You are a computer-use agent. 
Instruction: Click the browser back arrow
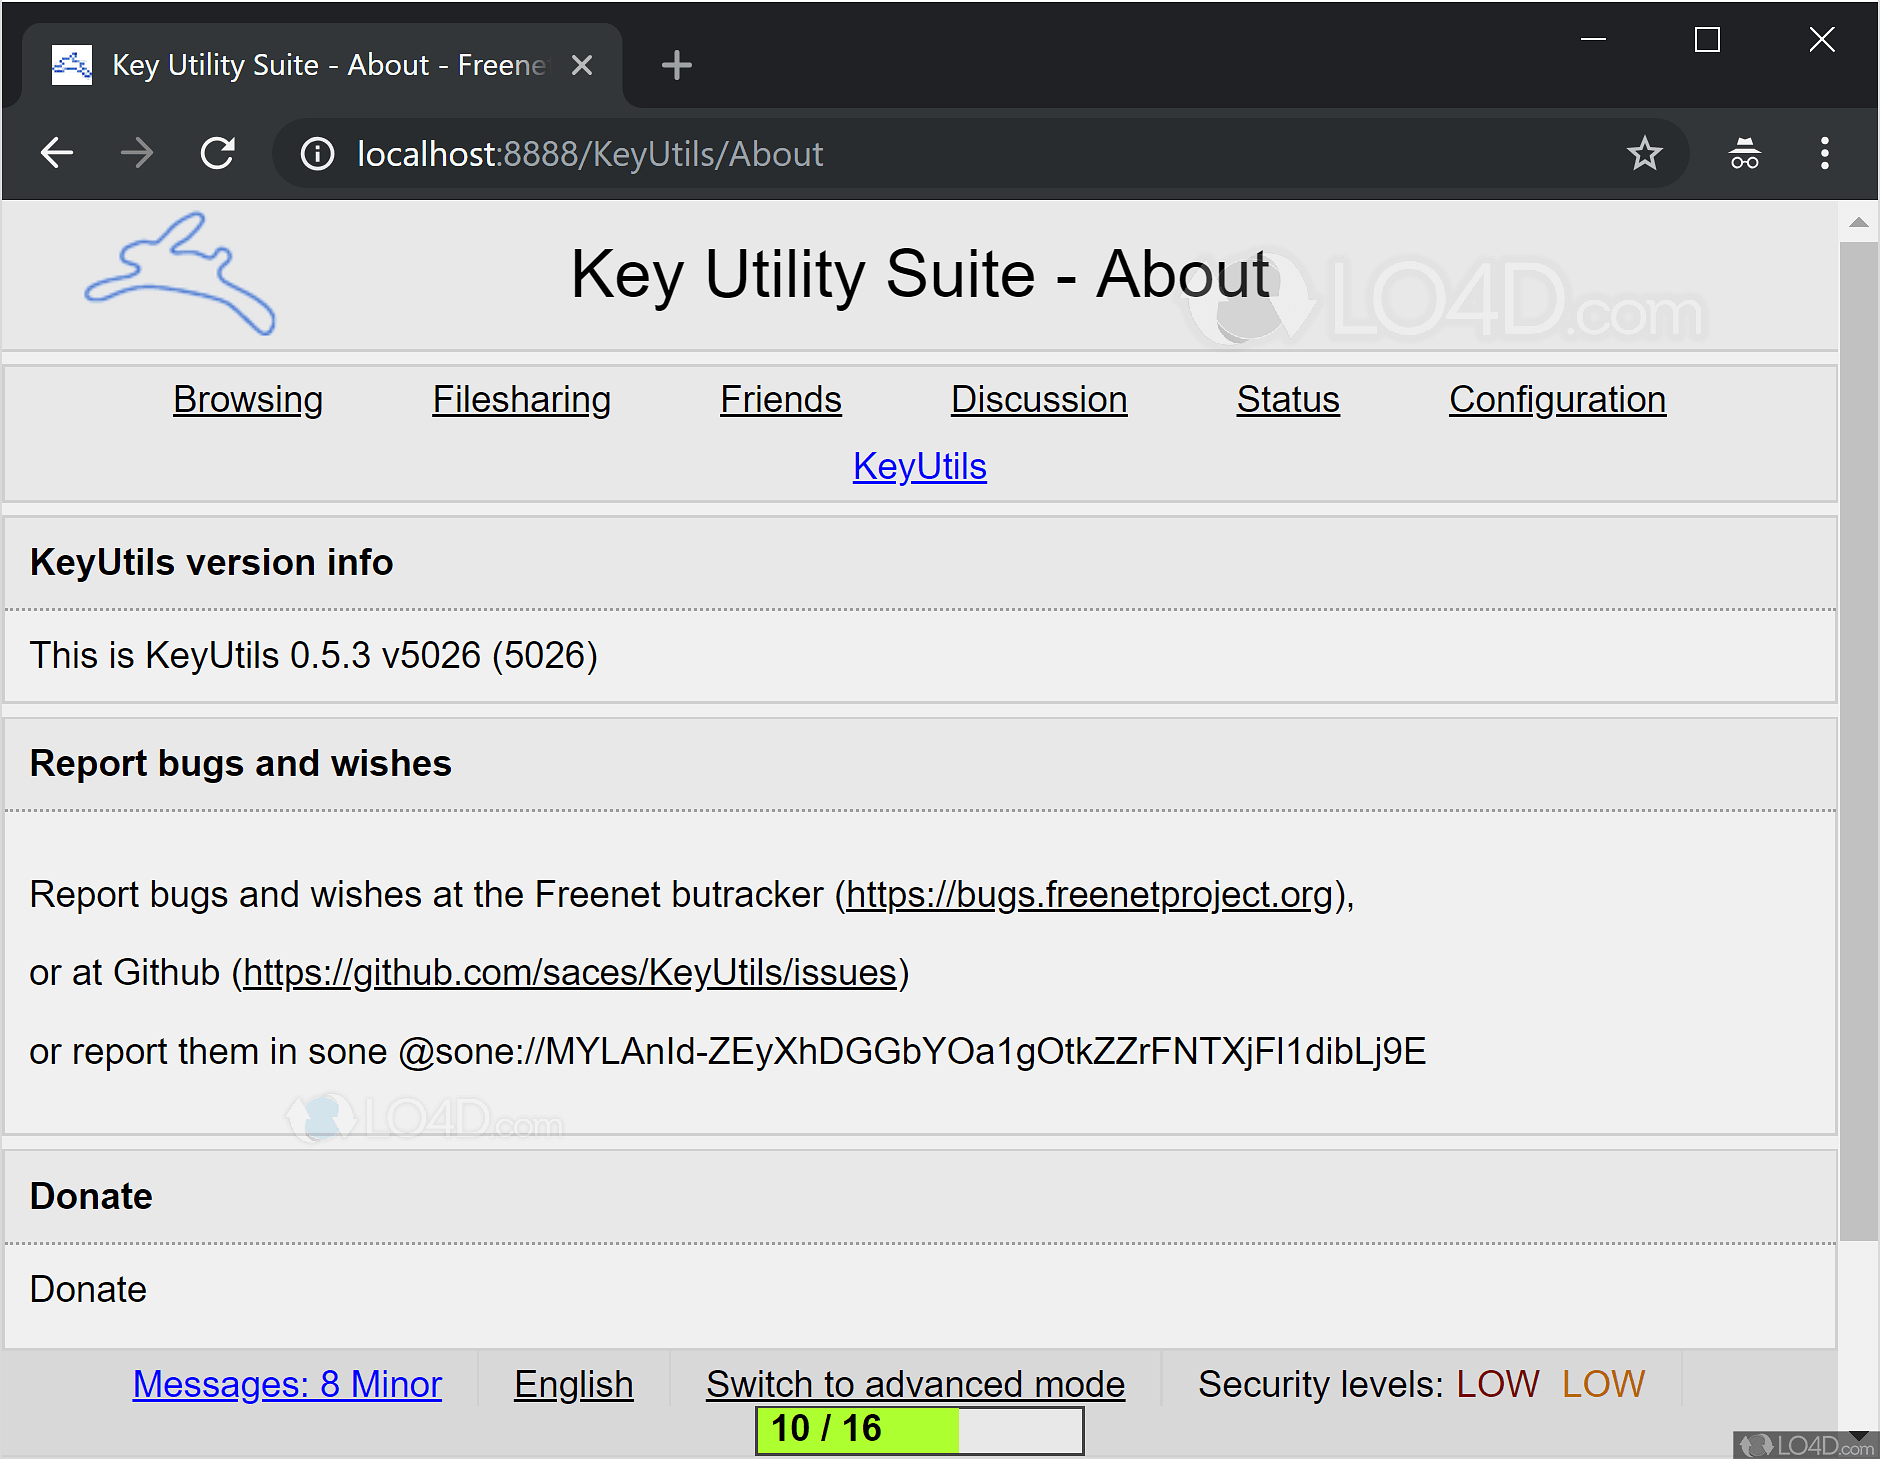click(57, 154)
